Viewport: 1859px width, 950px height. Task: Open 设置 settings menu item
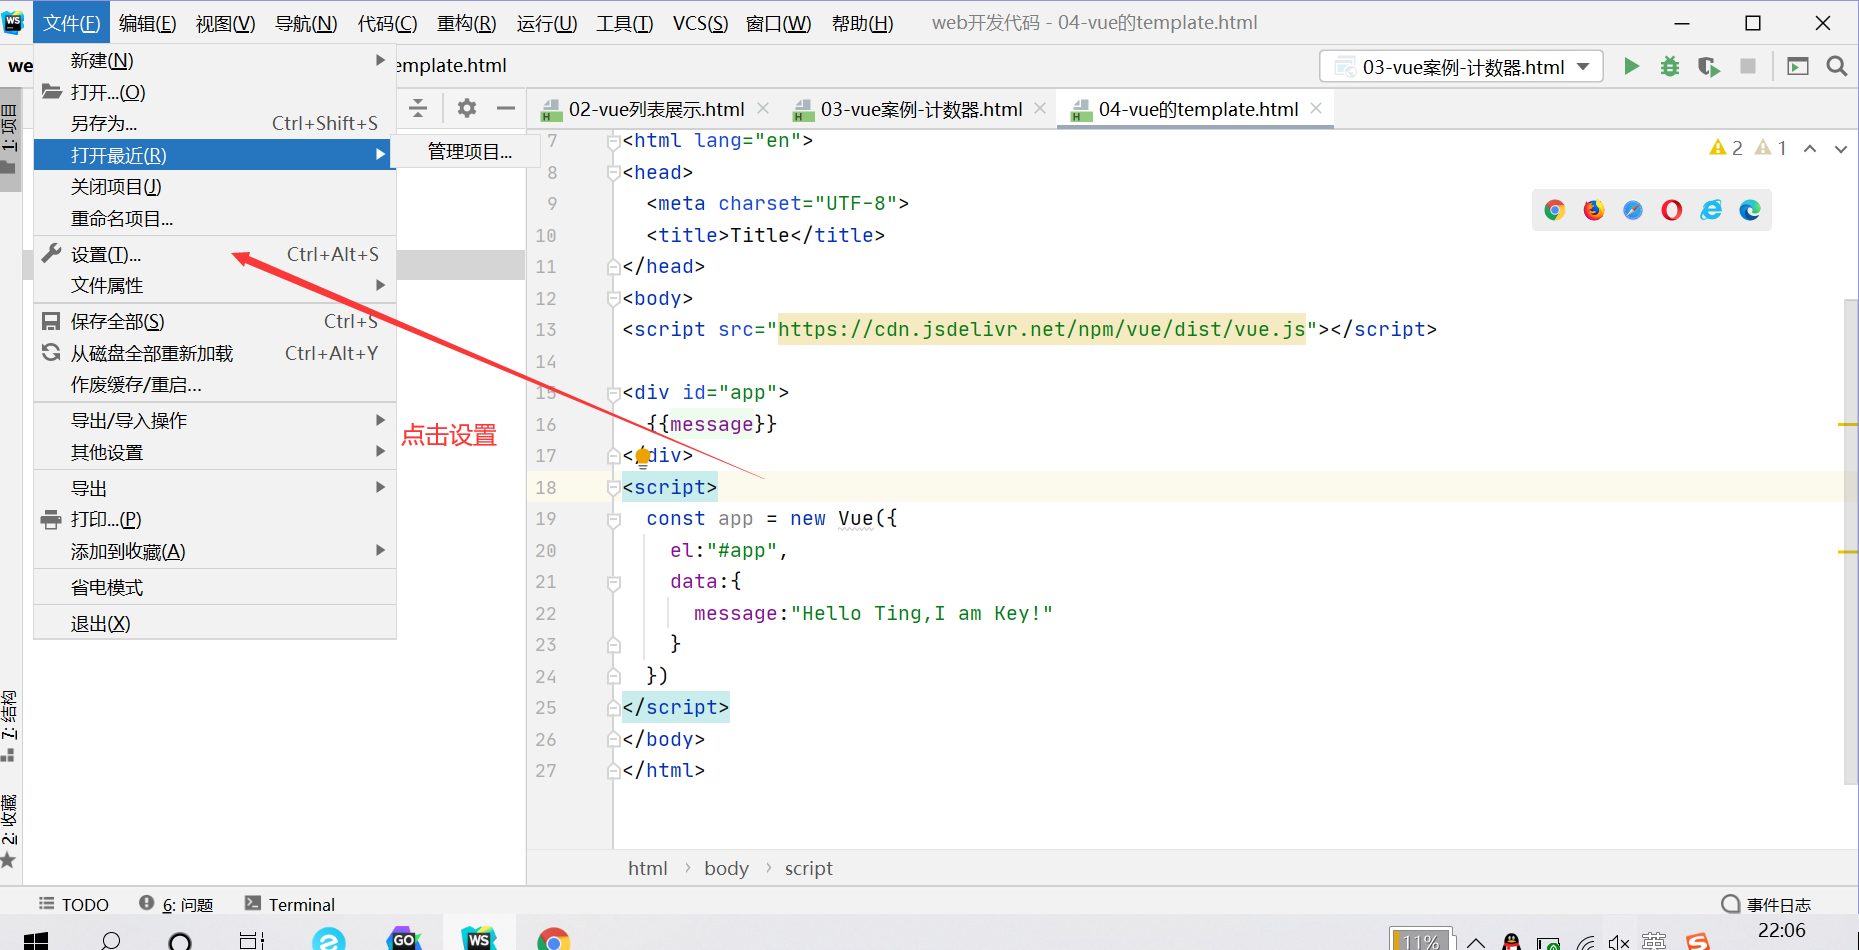click(215, 254)
